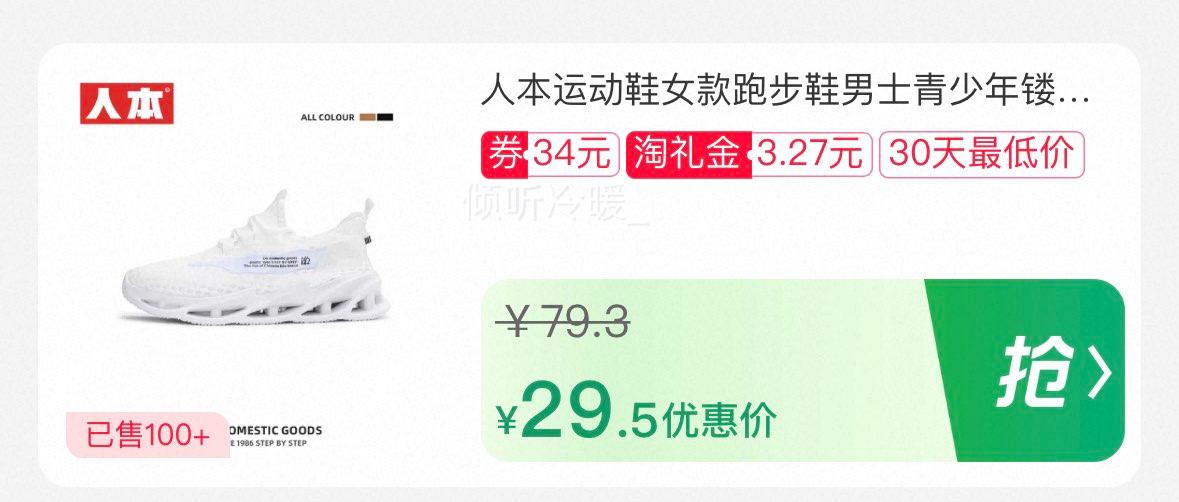Tap the 34元 coupon amount

pos(572,155)
